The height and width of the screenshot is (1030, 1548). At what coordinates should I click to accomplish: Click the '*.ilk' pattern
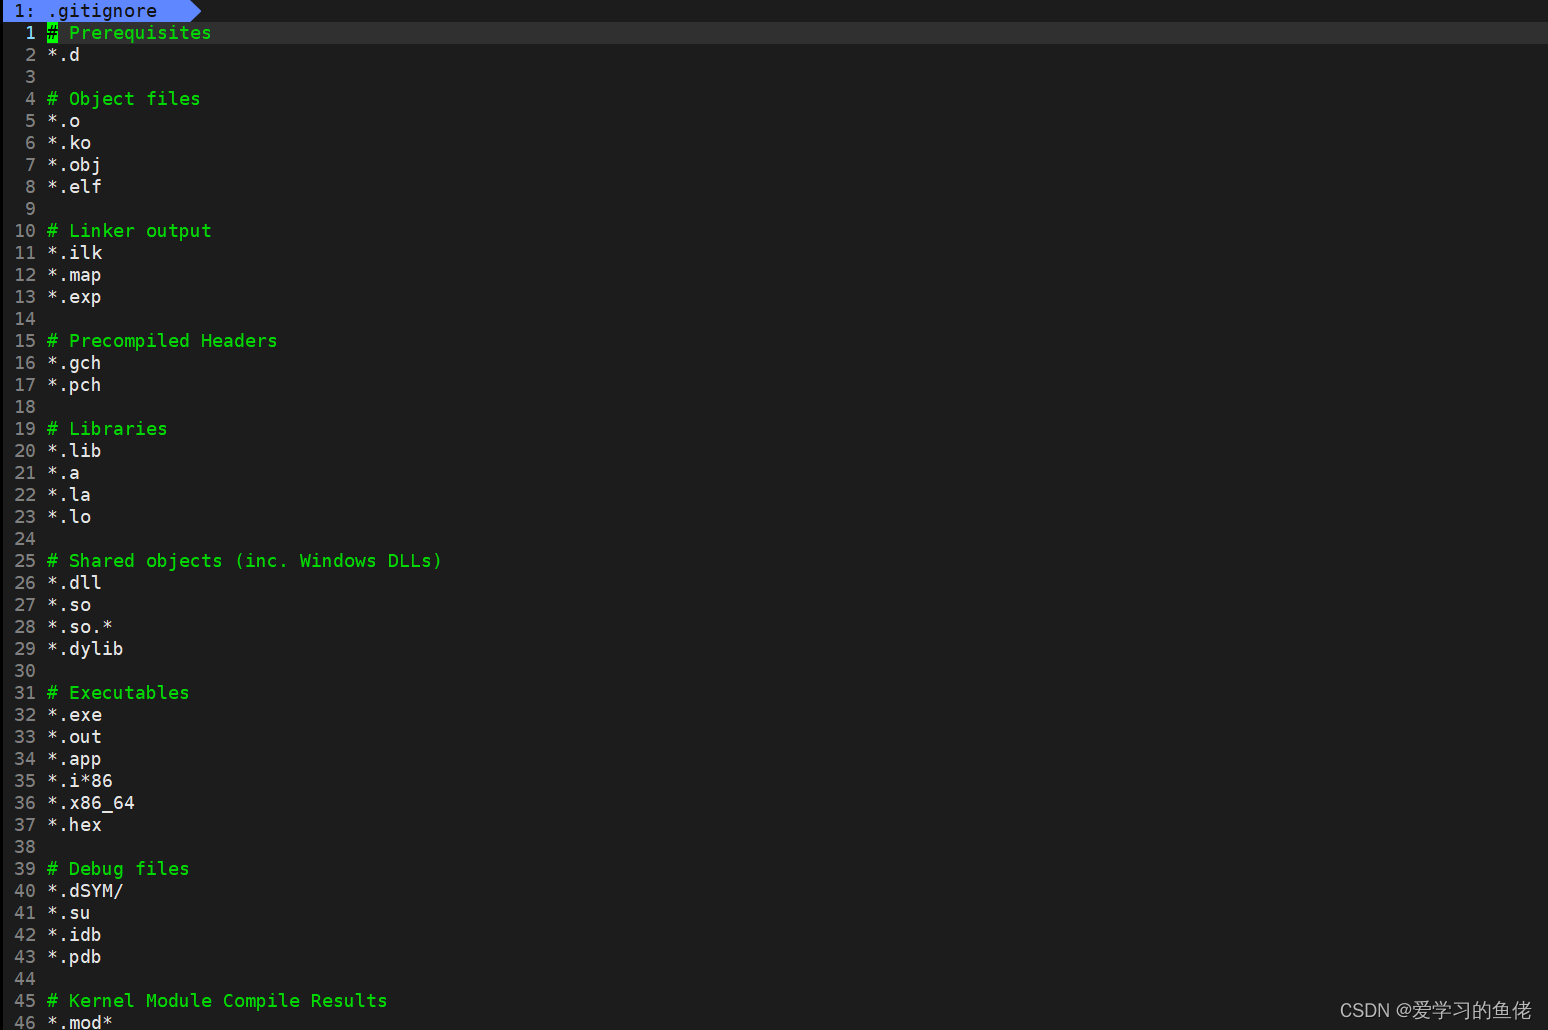coord(74,253)
